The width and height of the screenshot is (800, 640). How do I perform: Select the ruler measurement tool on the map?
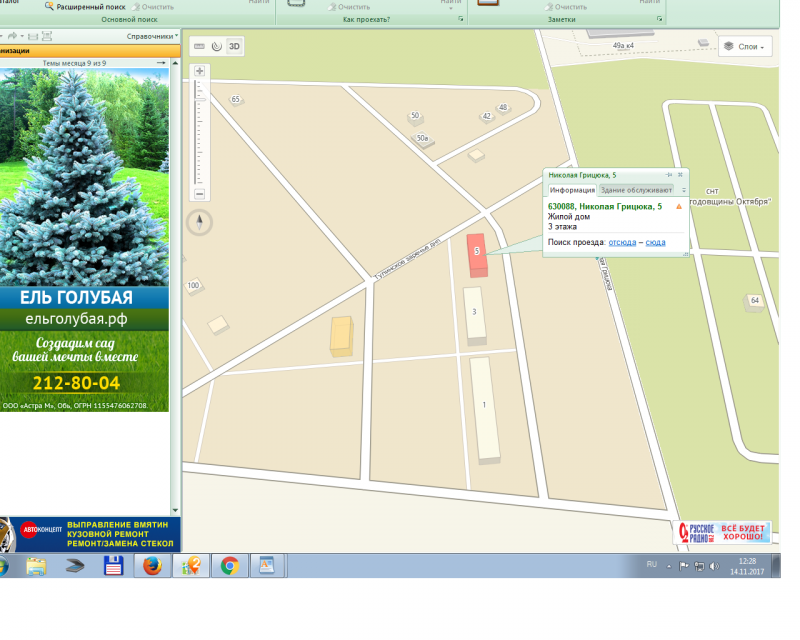199,46
